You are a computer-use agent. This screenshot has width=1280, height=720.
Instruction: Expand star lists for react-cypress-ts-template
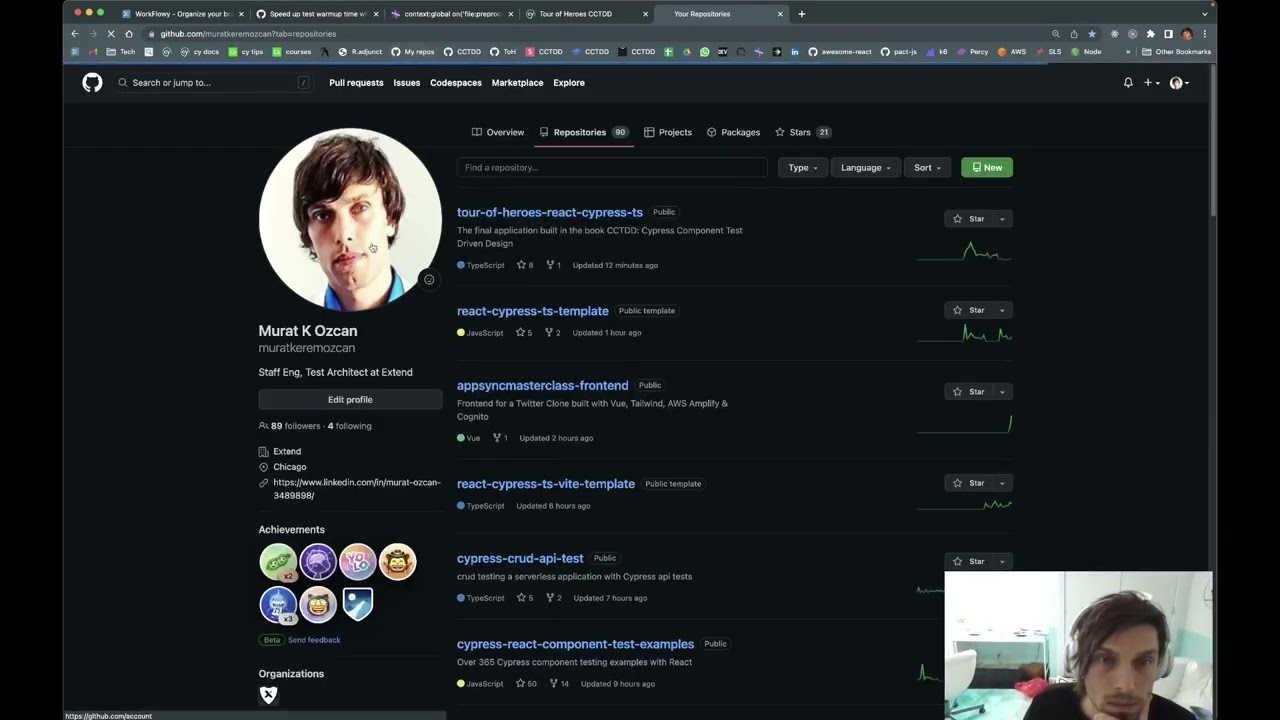point(1002,310)
